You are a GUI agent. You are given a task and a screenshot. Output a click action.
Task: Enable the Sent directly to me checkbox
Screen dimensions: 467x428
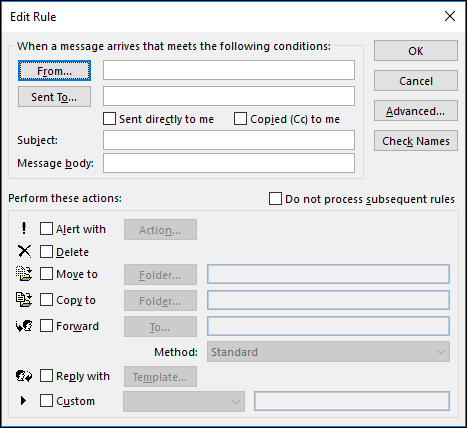[109, 119]
